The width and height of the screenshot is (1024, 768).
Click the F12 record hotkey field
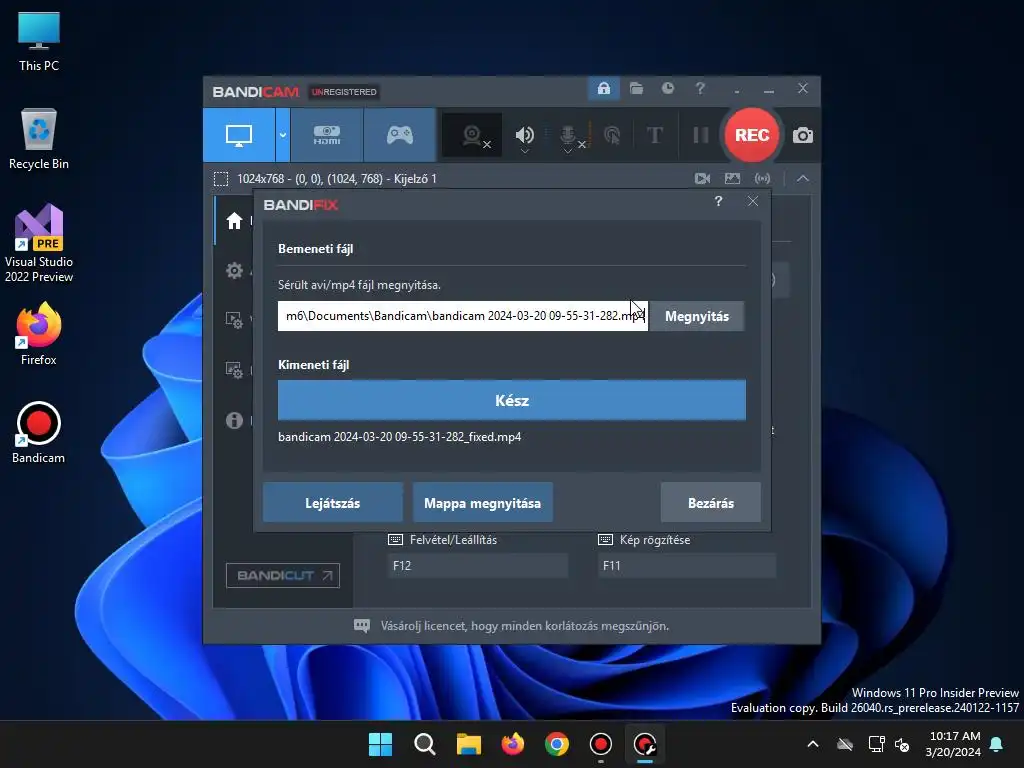click(477, 566)
